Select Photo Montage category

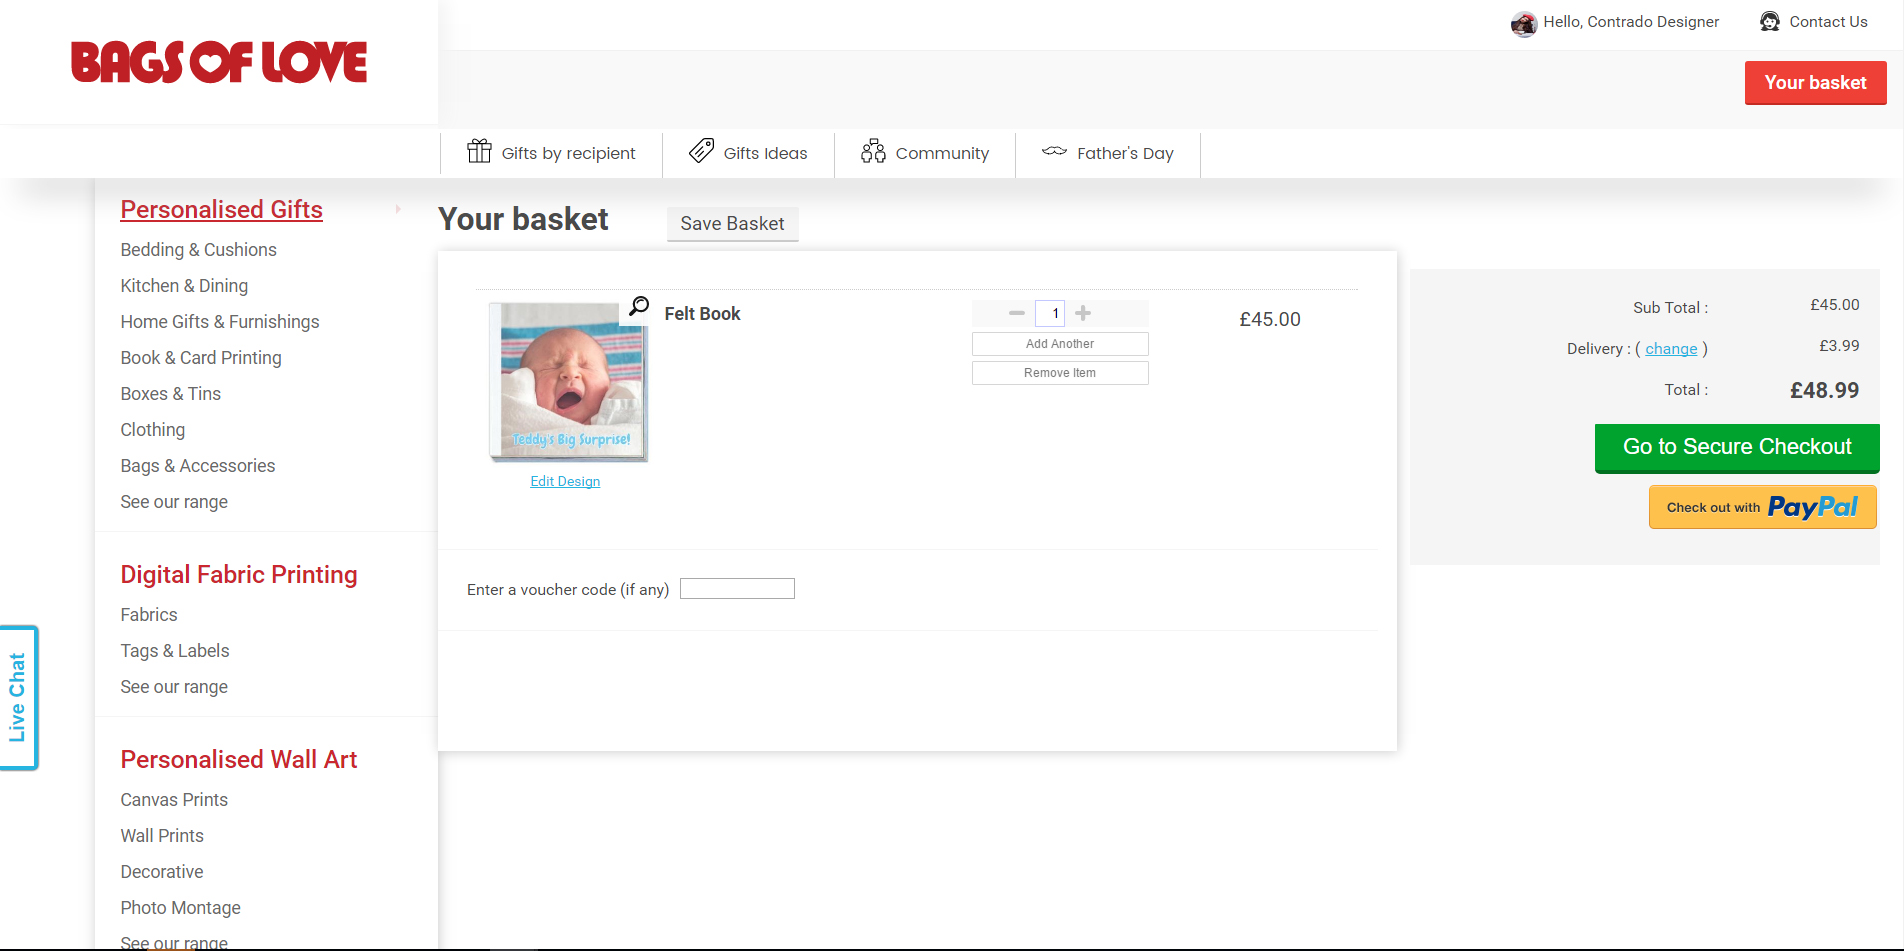pyautogui.click(x=180, y=908)
